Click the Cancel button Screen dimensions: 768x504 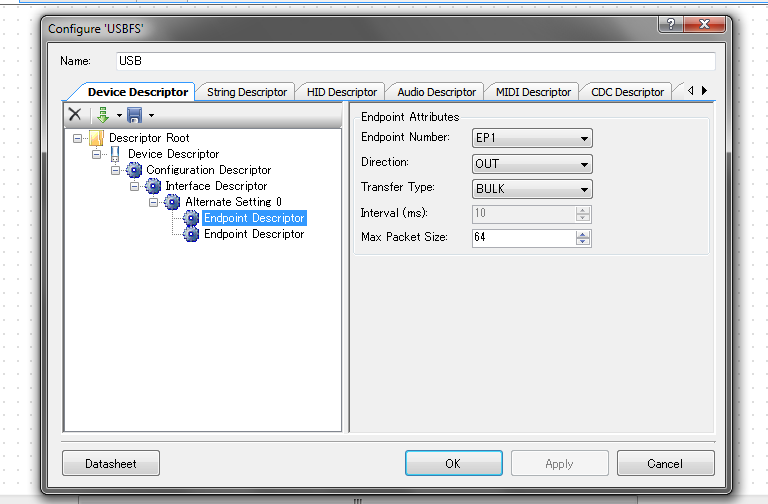click(665, 463)
